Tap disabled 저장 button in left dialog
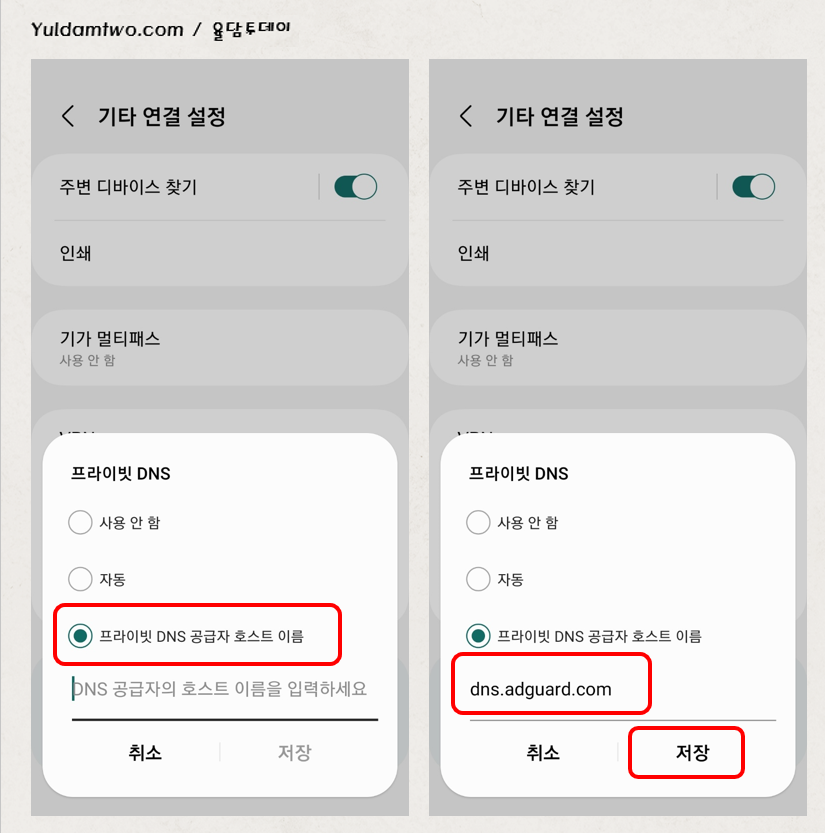 [294, 753]
